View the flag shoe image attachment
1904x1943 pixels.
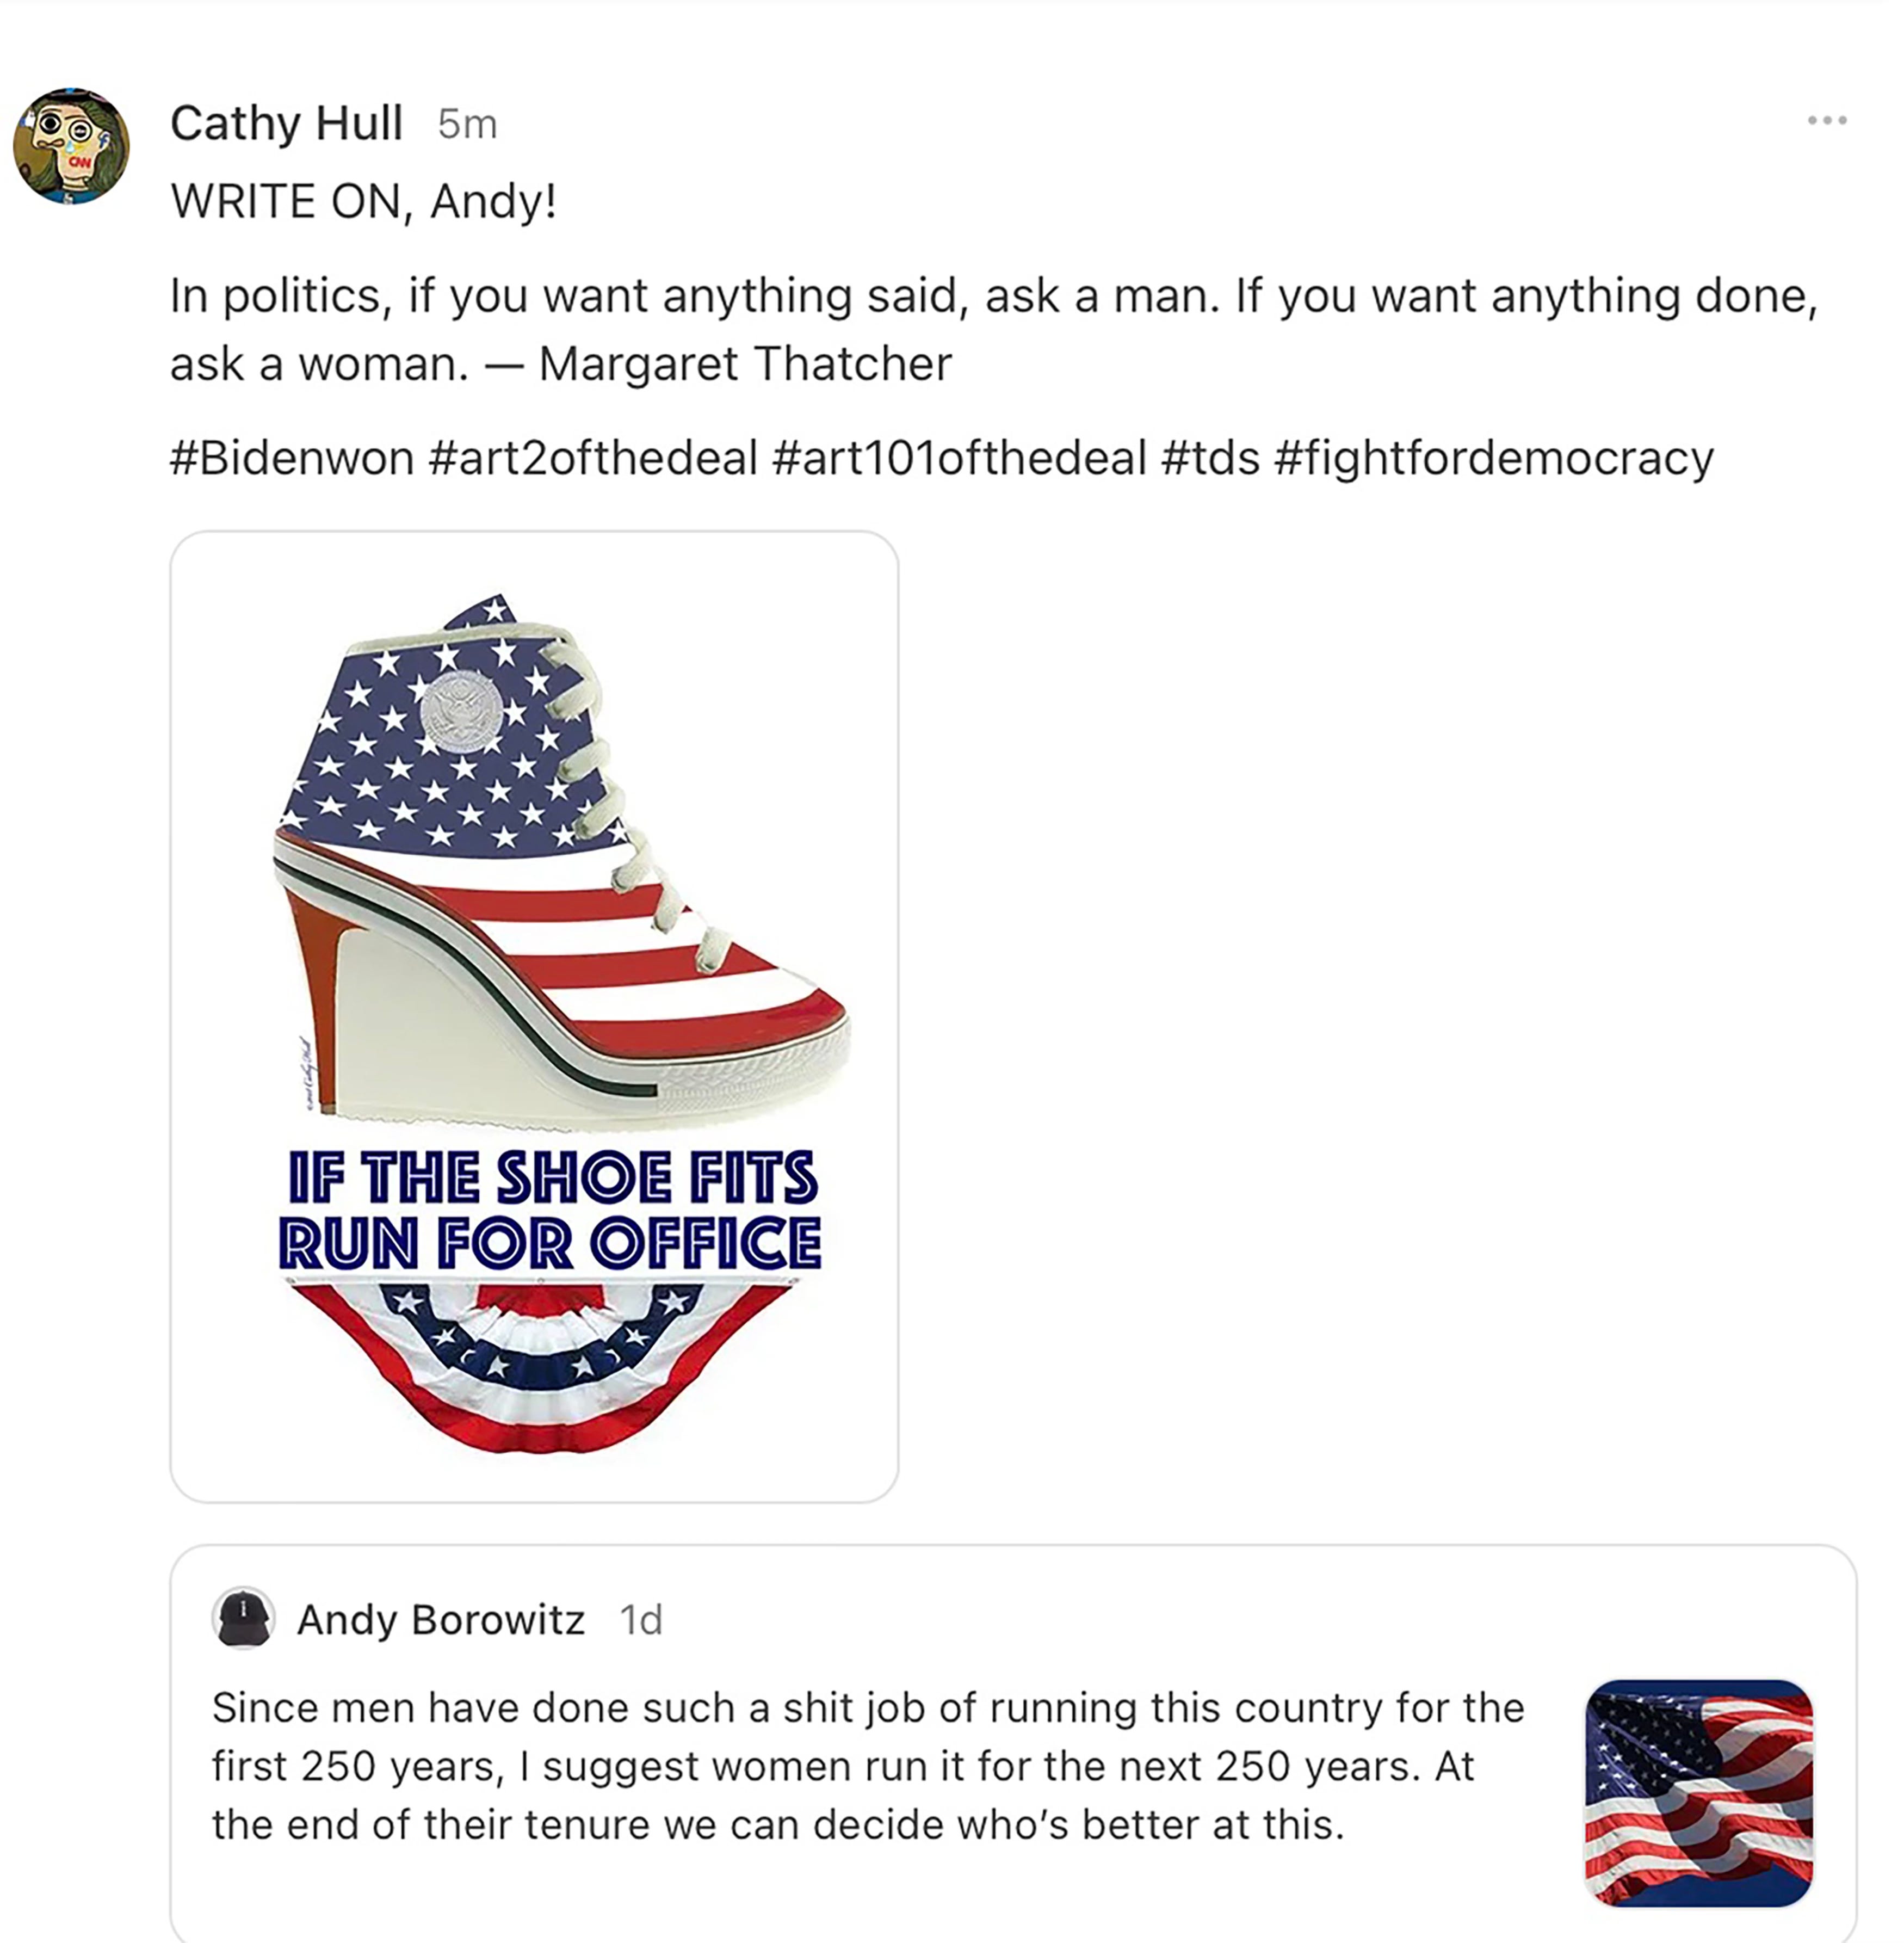[x=534, y=1016]
